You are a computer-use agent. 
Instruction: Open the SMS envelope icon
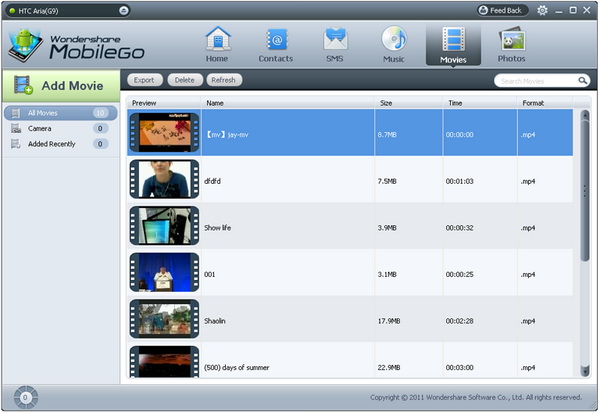(335, 39)
